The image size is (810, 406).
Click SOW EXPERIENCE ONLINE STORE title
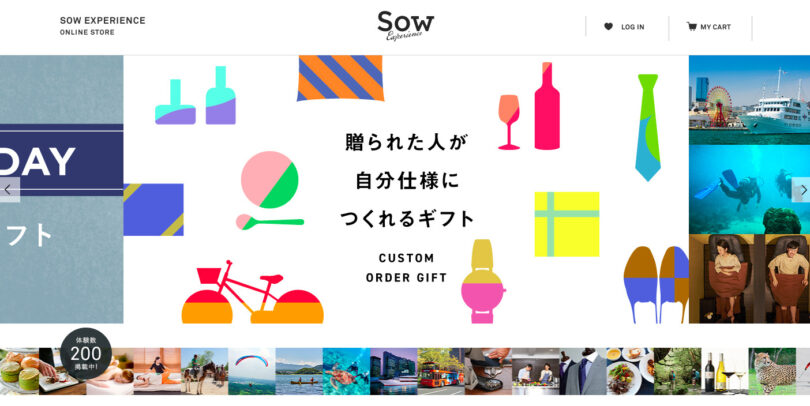(102, 26)
